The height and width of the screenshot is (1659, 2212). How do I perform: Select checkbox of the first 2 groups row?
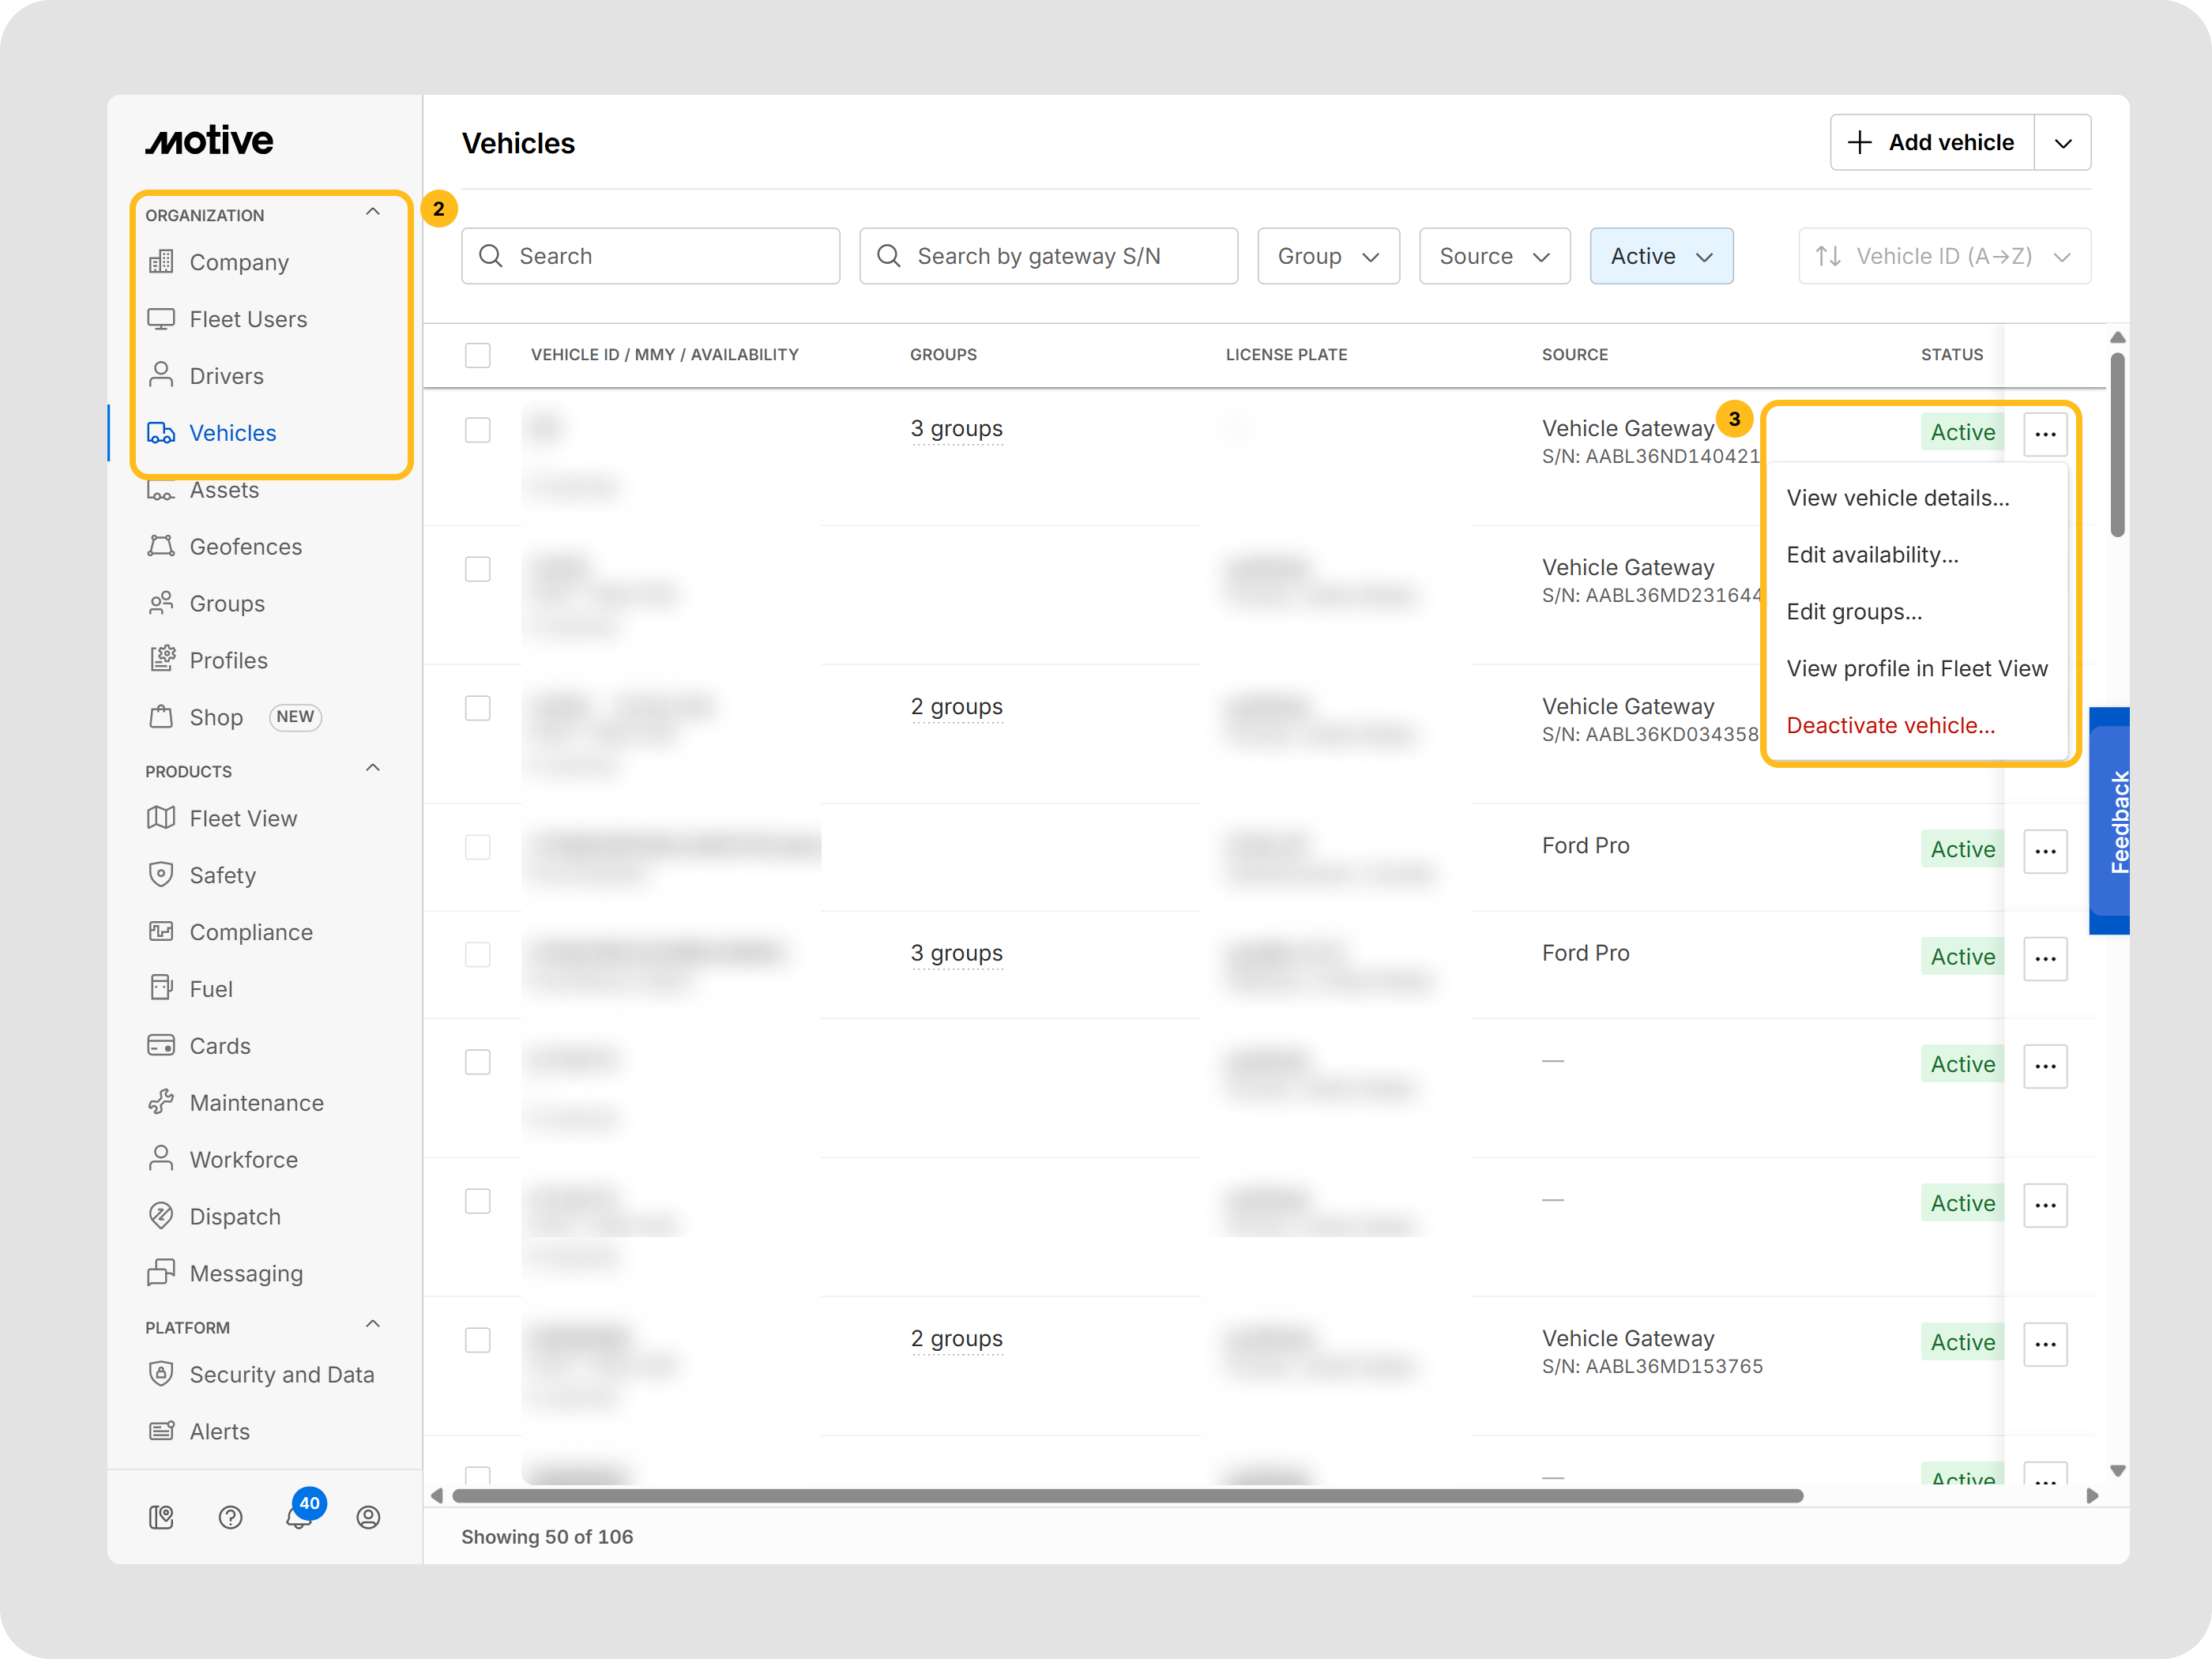pyautogui.click(x=478, y=708)
